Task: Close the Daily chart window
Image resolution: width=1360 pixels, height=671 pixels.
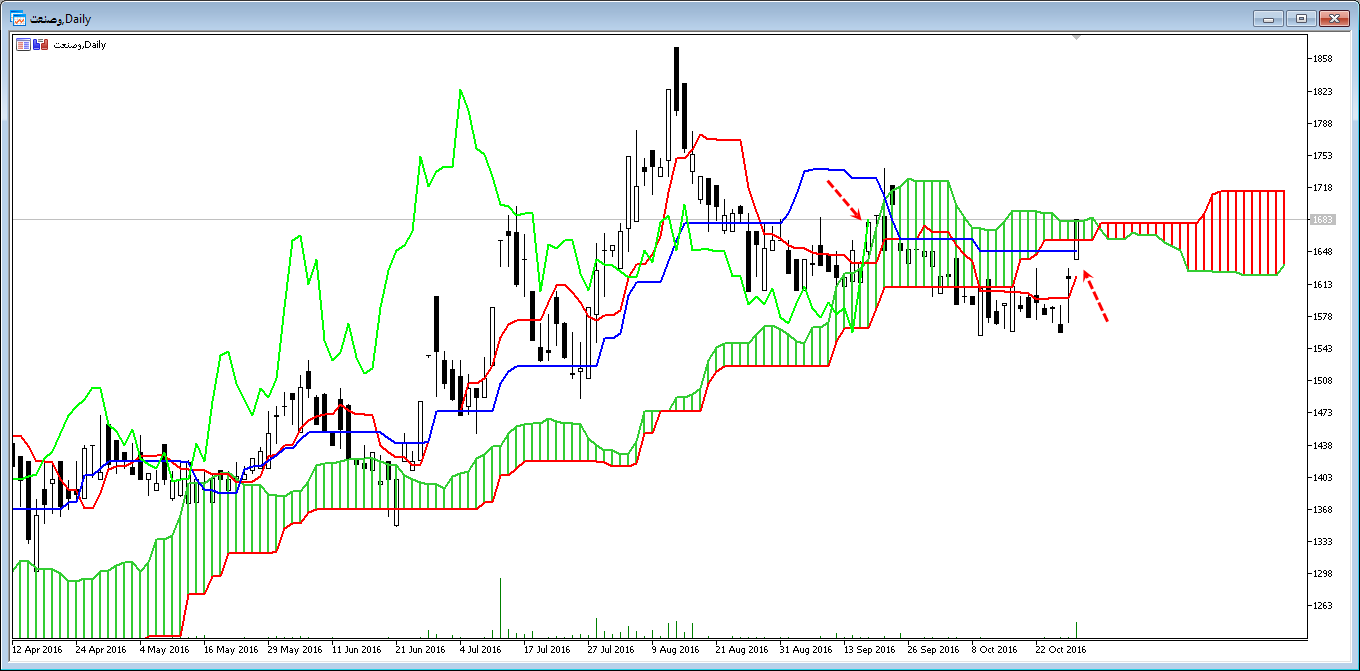Action: (1334, 18)
